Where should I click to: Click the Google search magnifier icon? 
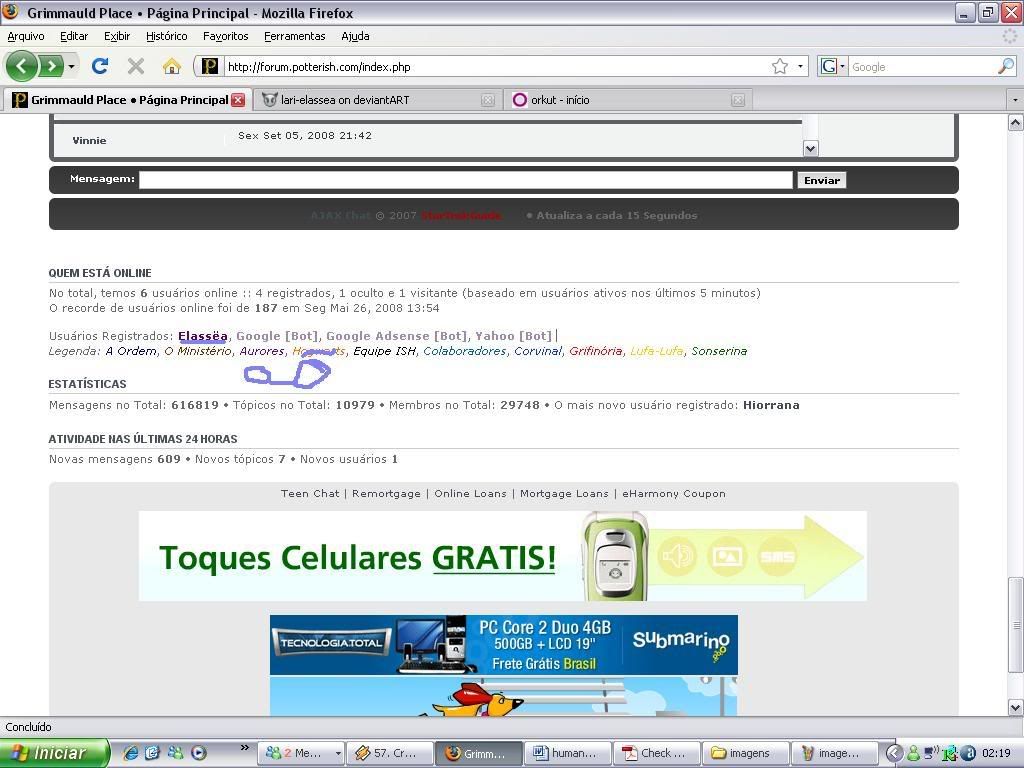[1005, 67]
